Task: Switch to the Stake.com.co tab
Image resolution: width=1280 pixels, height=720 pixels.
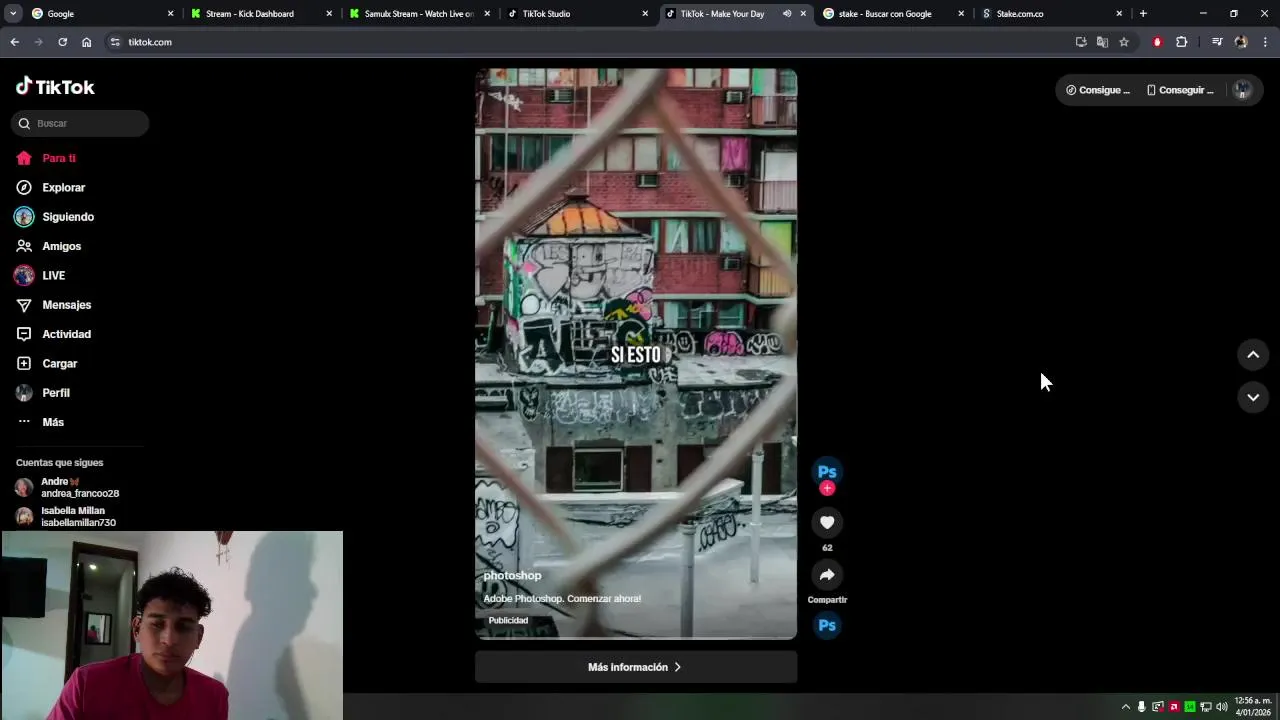Action: point(1050,14)
